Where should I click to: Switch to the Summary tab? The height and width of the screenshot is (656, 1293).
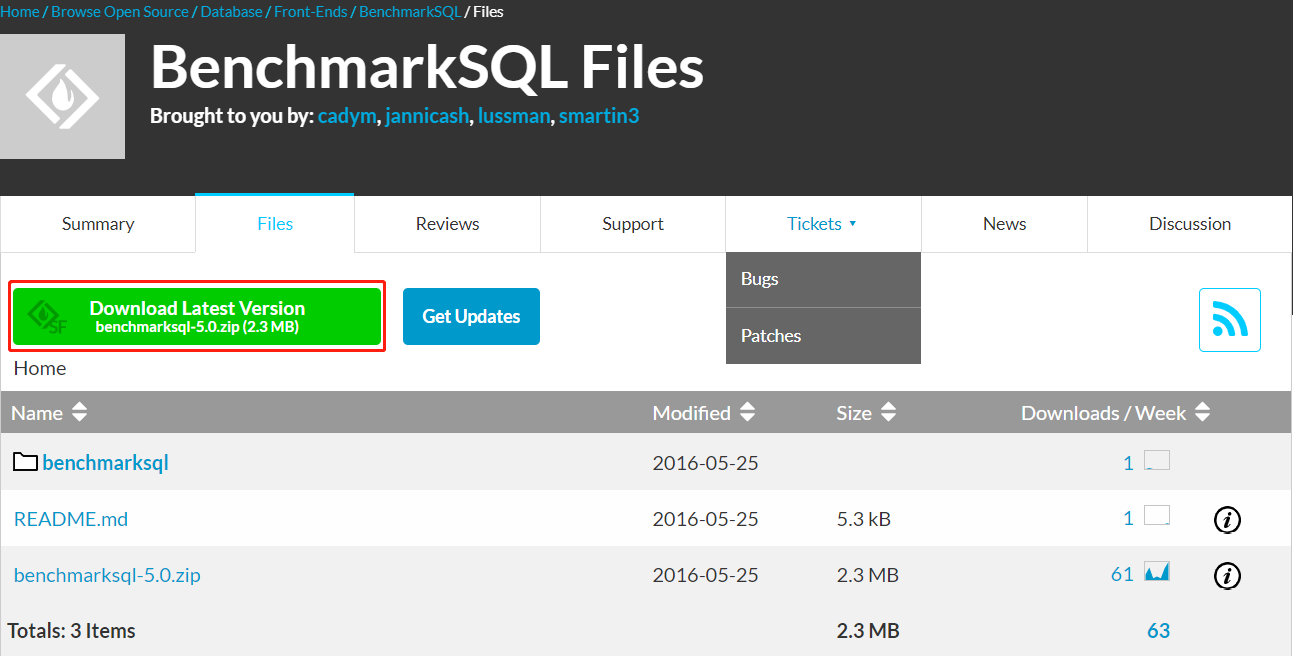click(98, 224)
